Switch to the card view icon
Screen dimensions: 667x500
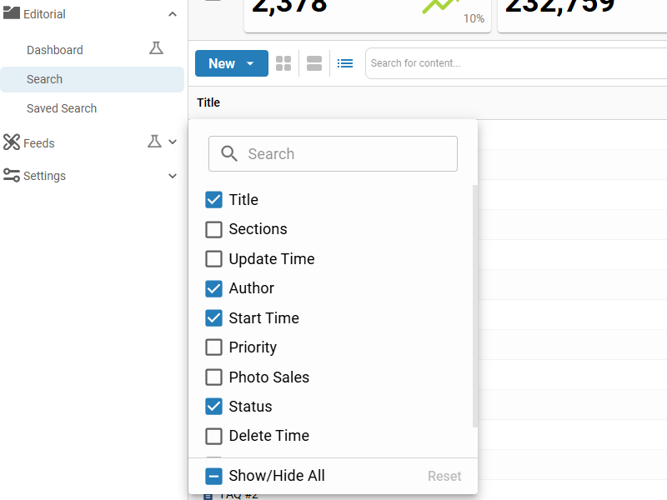314,64
